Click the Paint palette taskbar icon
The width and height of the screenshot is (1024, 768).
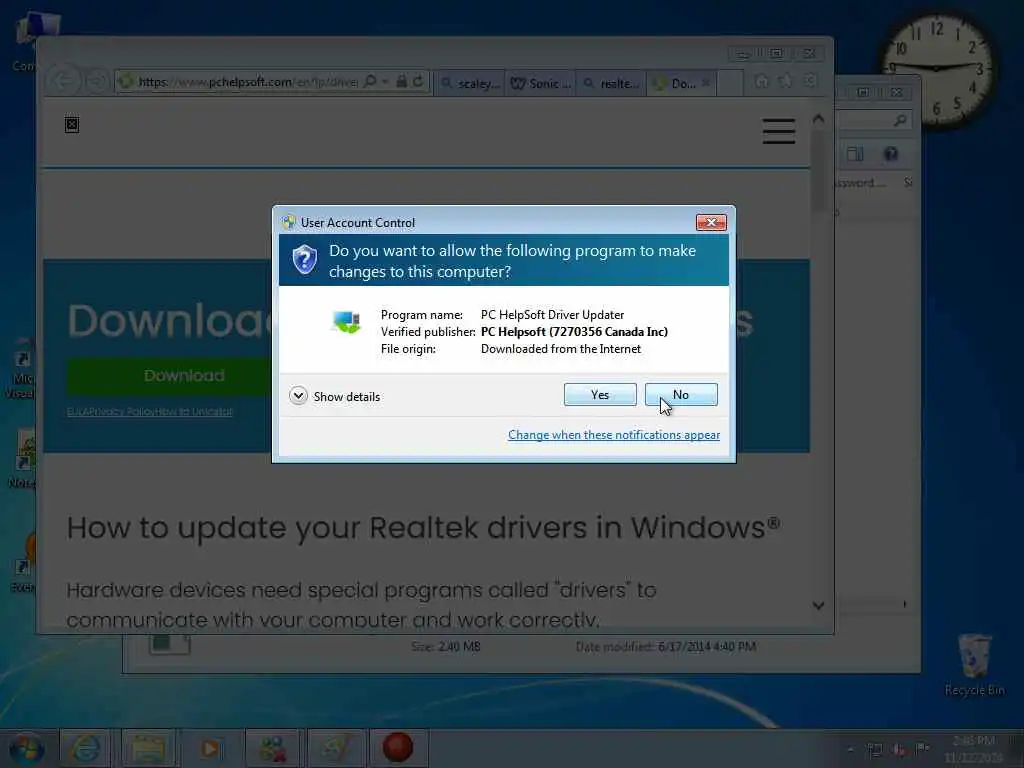tap(334, 748)
